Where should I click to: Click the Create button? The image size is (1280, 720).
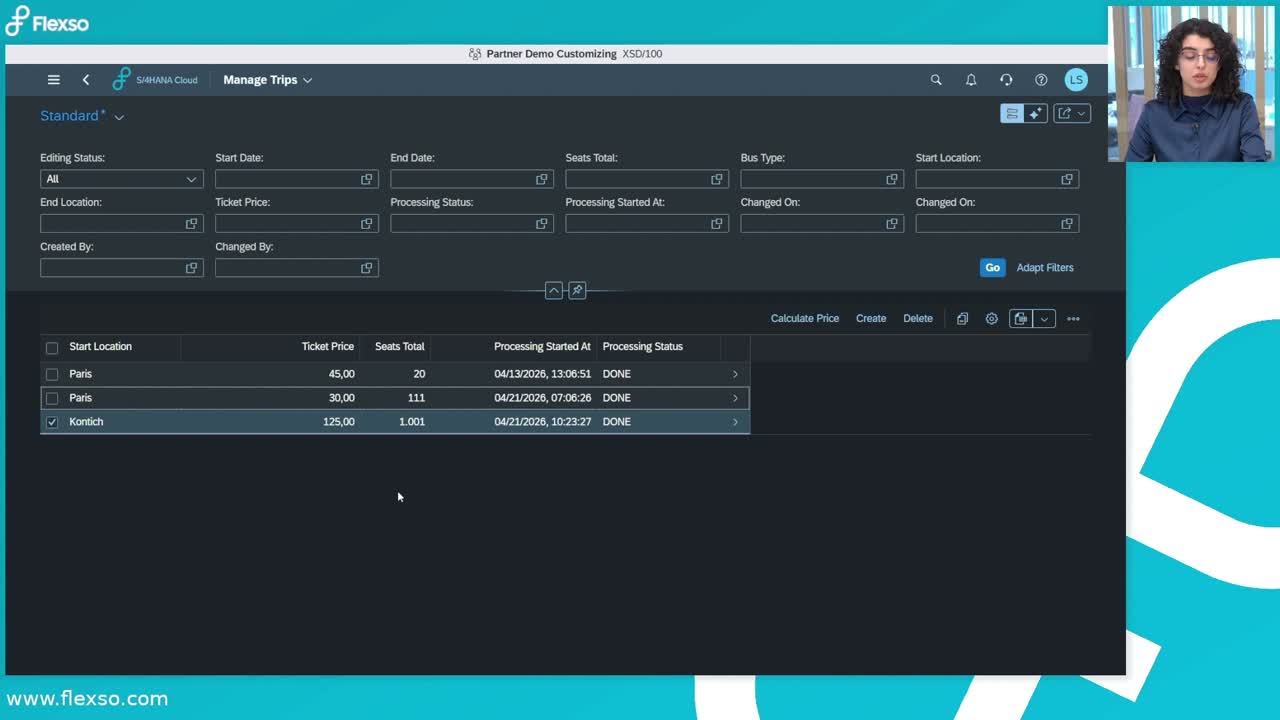pyautogui.click(x=871, y=319)
